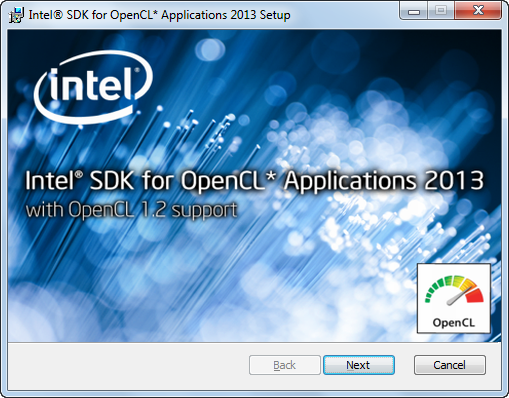Click the OpenCL gauge logo badge
The image size is (509, 398).
pyautogui.click(x=454, y=298)
